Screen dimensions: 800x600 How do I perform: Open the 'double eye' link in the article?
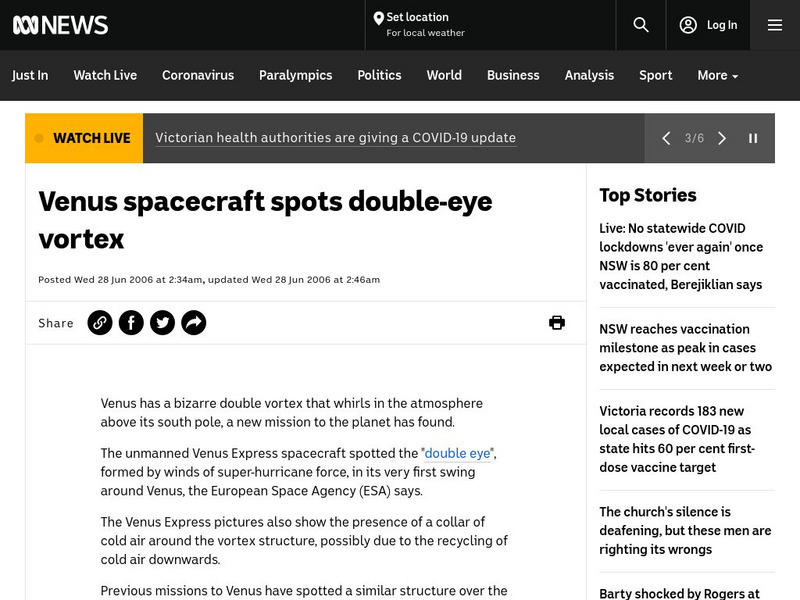(458, 453)
